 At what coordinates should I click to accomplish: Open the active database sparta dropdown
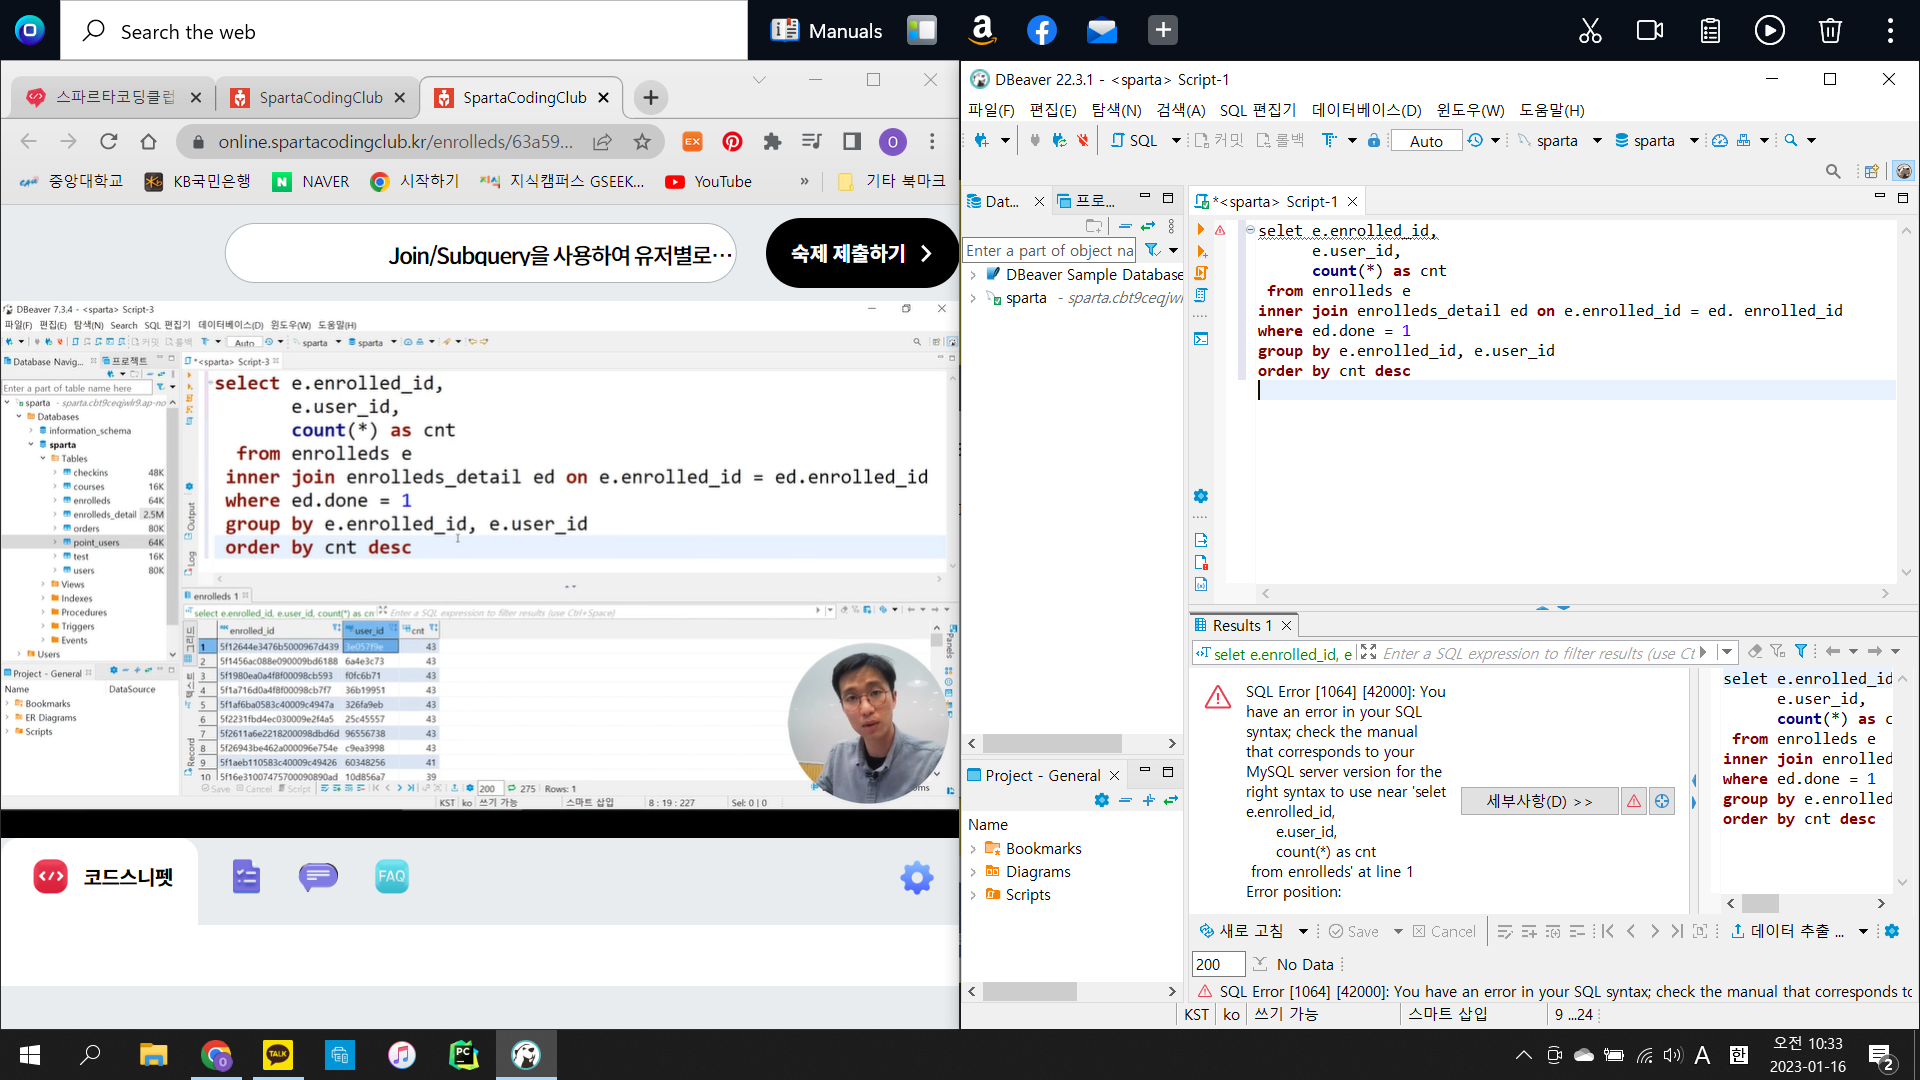pyautogui.click(x=1694, y=141)
